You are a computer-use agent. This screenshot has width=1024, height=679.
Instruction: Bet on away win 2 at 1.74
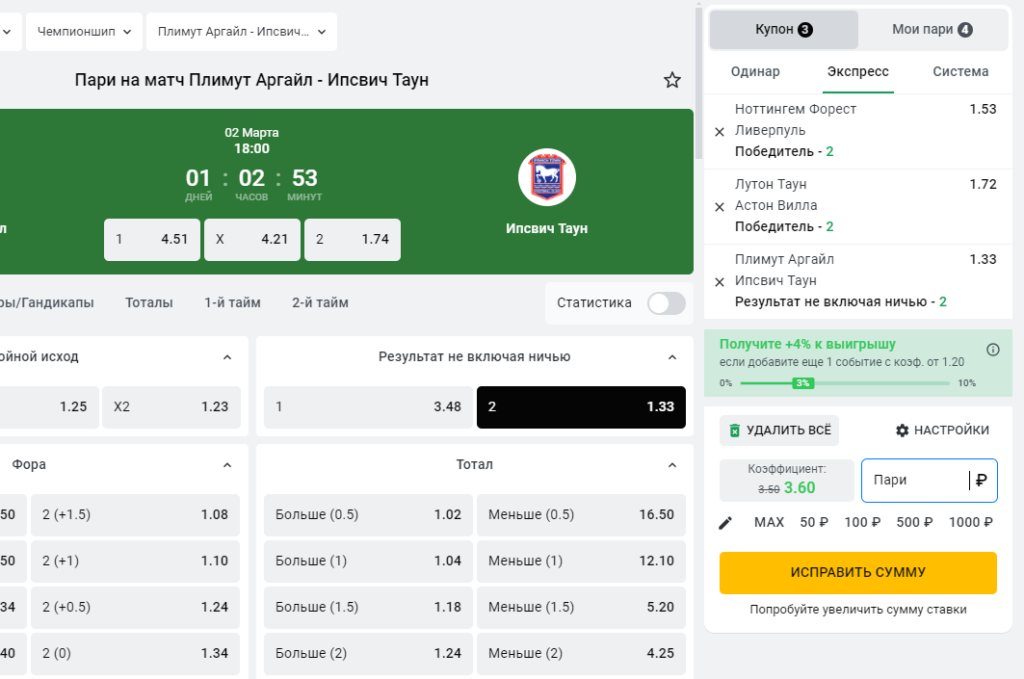(353, 240)
